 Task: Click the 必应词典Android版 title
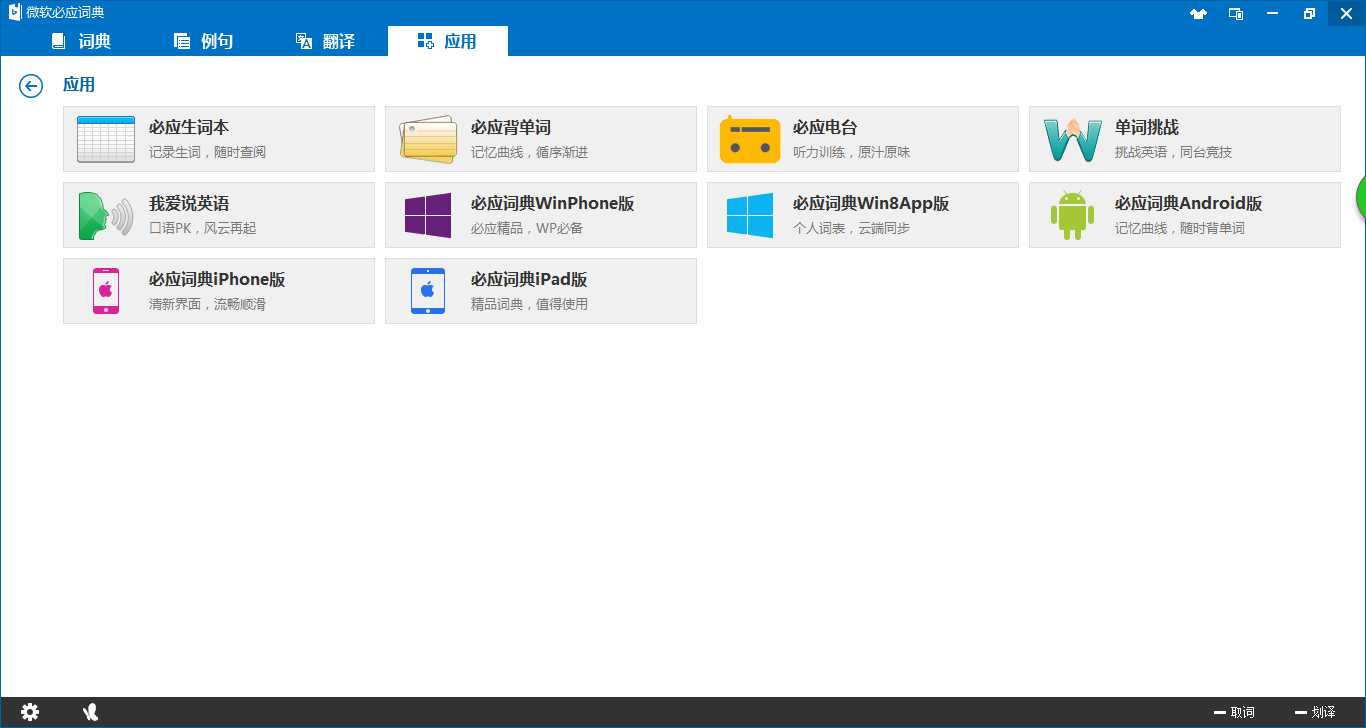1189,204
